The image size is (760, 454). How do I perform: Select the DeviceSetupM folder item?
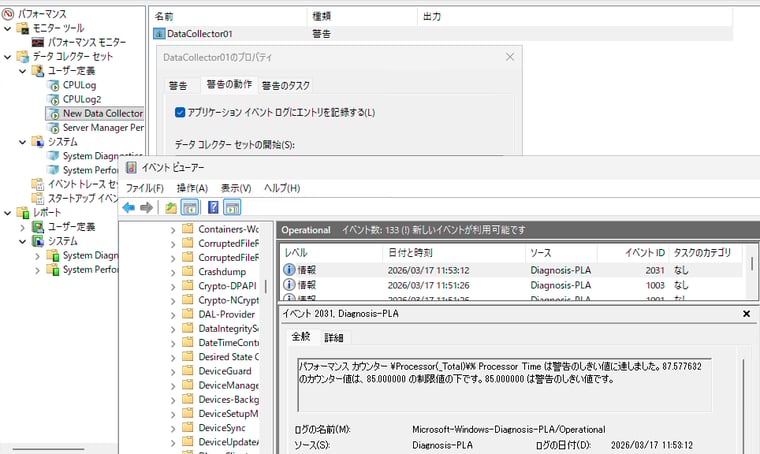coord(228,413)
